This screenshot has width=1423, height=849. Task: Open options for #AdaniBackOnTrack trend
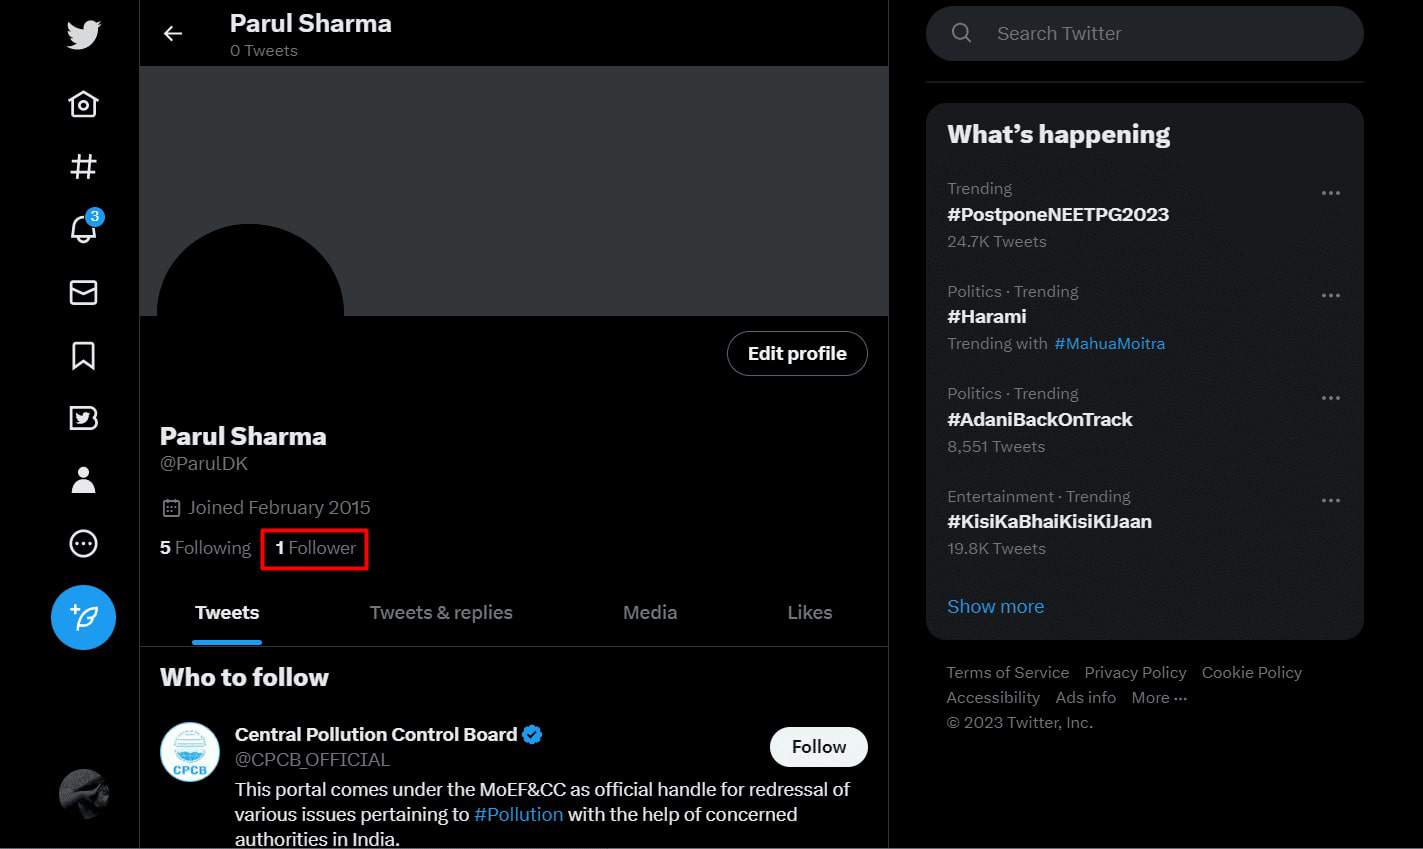point(1330,398)
